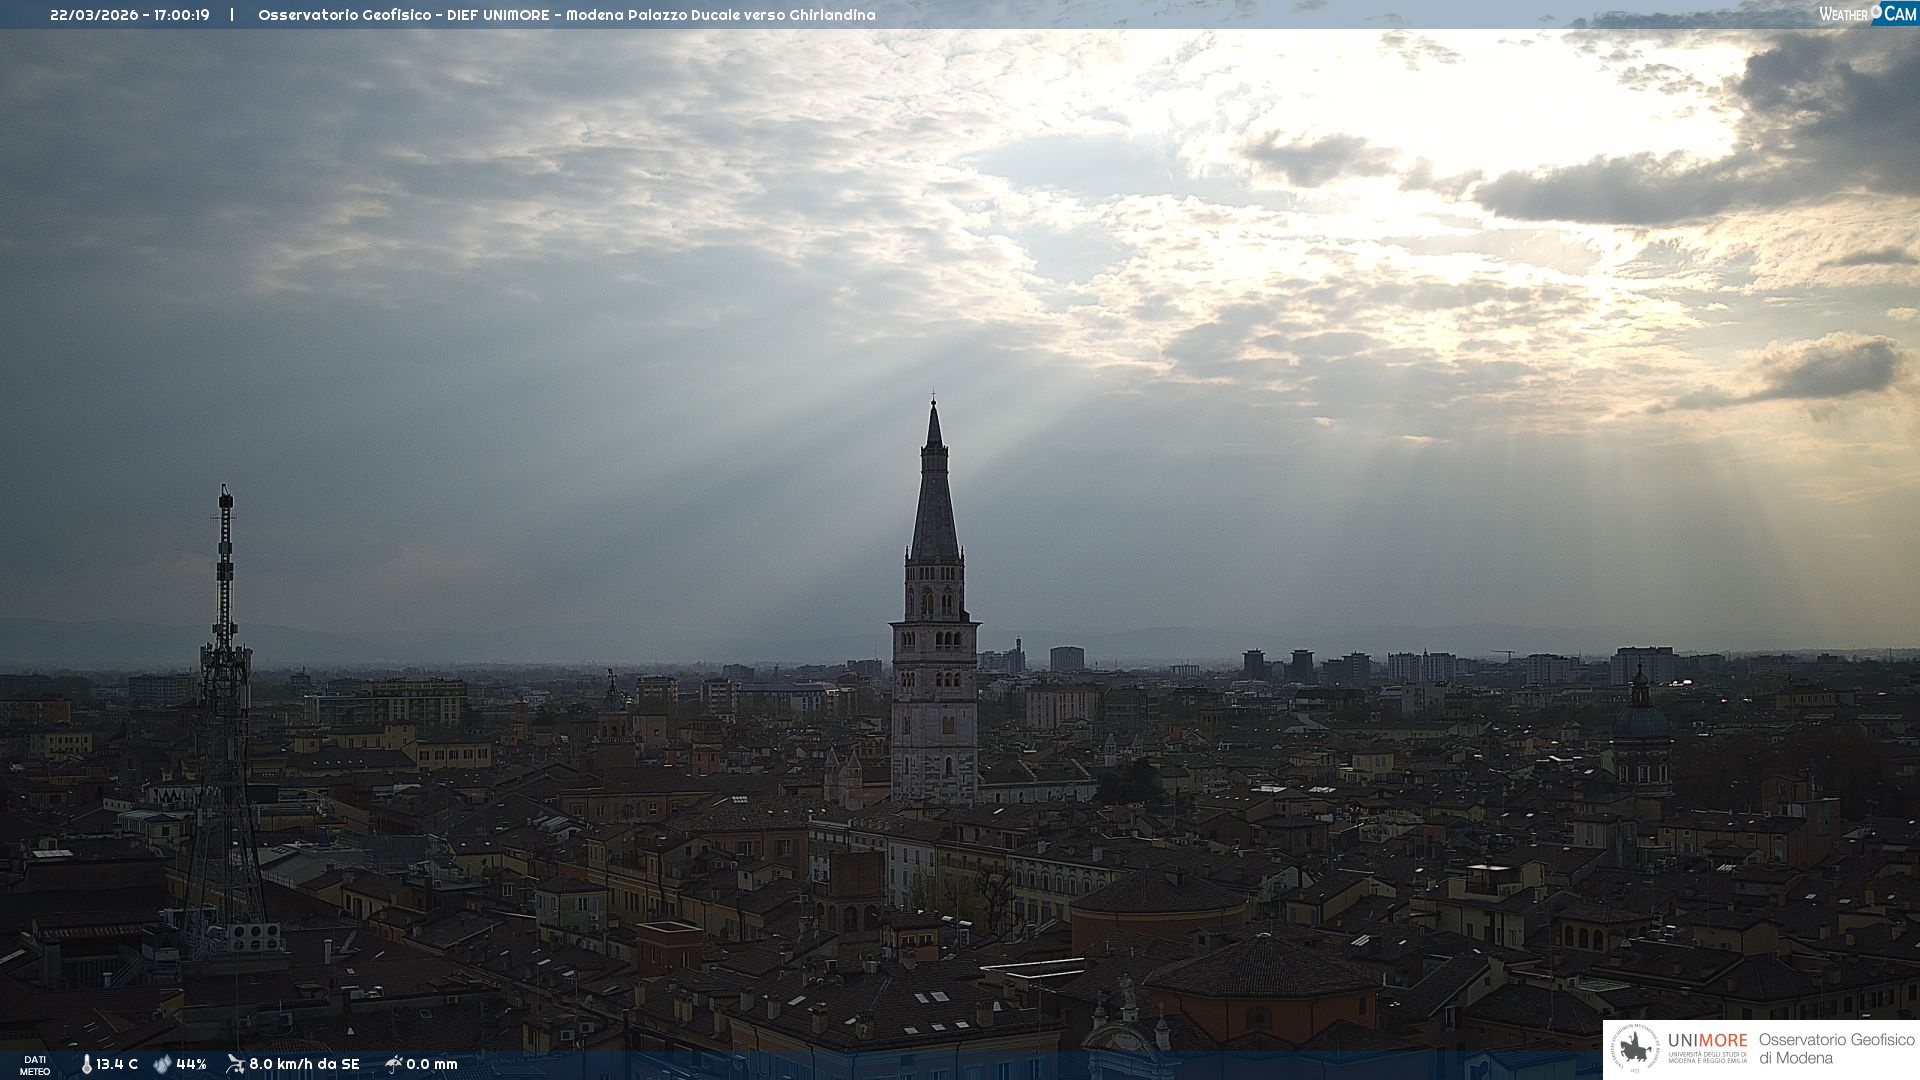The height and width of the screenshot is (1080, 1920).
Task: Click the DATI METEO label
Action: [35, 1065]
